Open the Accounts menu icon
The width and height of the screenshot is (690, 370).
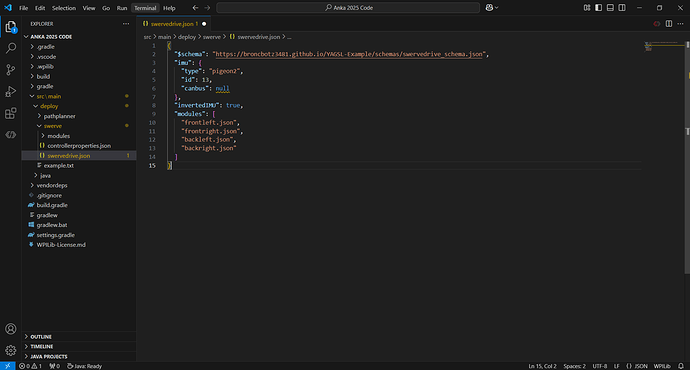[x=11, y=329]
